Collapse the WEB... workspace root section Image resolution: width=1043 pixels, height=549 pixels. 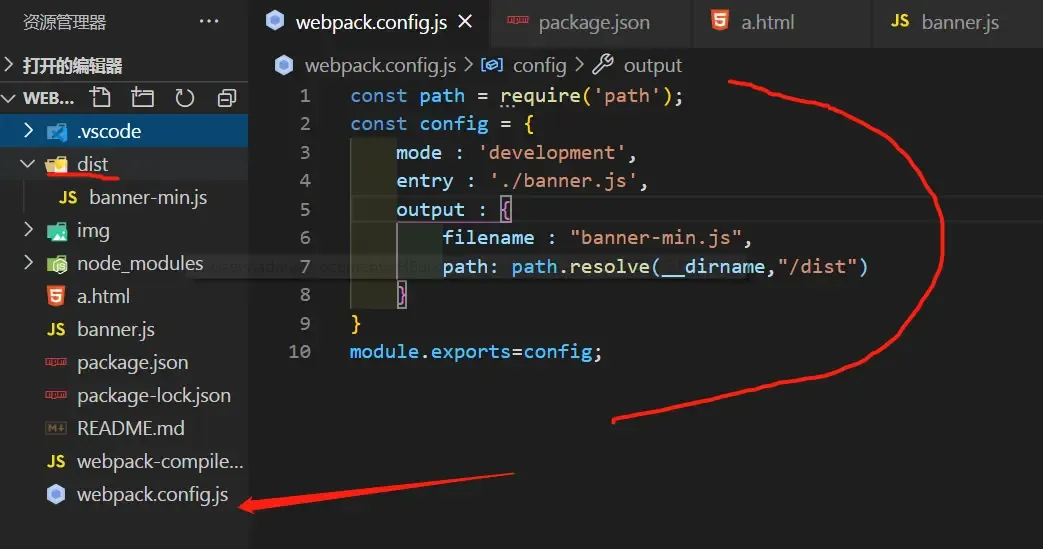pos(9,98)
